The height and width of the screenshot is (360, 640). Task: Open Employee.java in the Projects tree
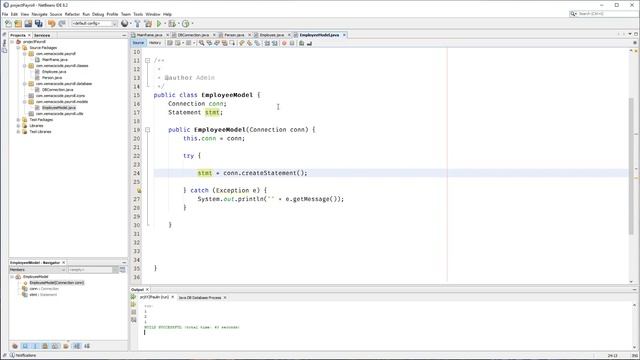pos(54,71)
